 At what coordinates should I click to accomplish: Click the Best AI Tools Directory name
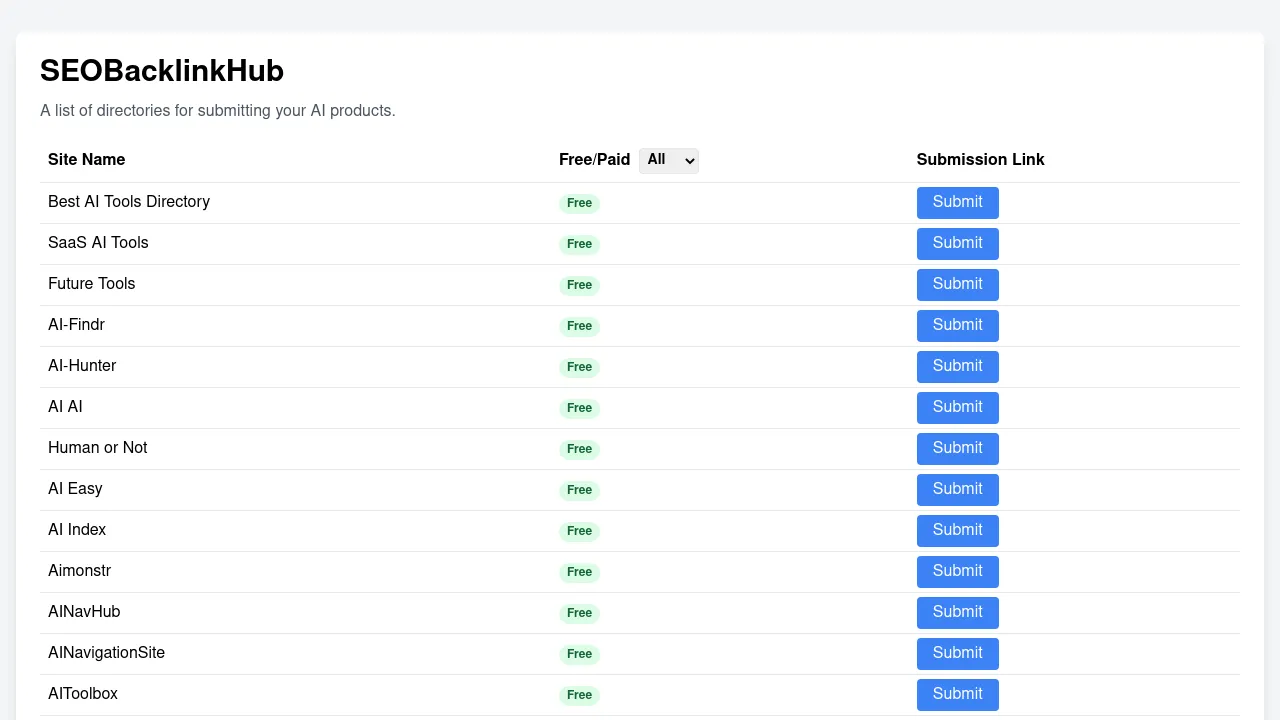coord(129,202)
